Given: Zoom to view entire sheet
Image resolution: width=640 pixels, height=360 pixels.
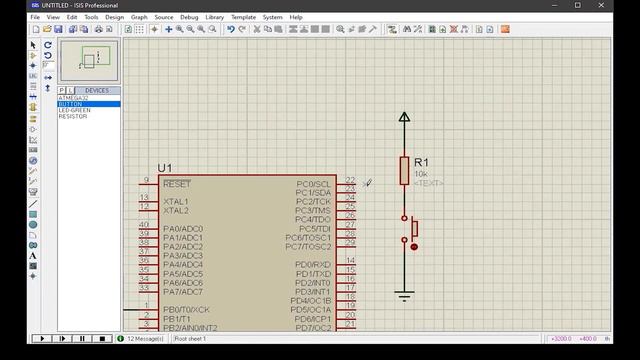Looking at the screenshot, I should (x=201, y=29).
